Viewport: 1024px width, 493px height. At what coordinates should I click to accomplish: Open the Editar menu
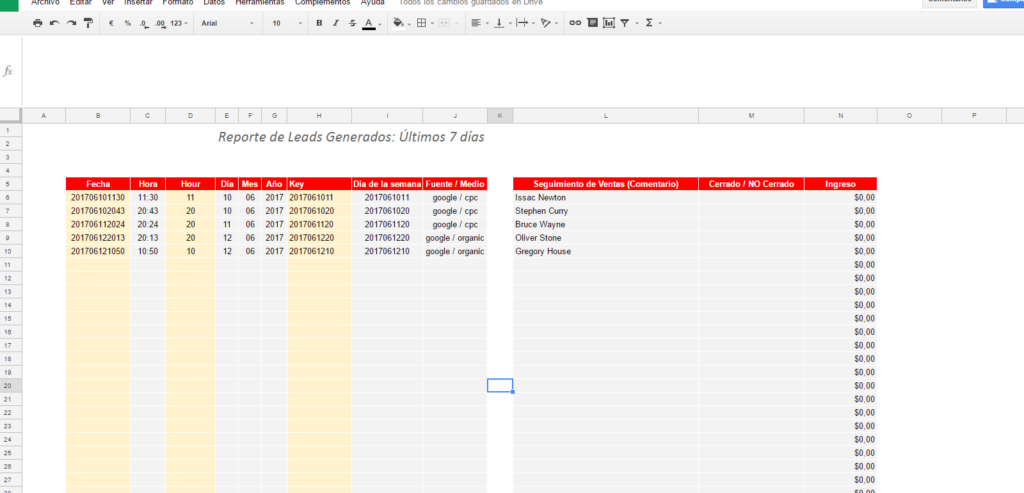(x=80, y=3)
